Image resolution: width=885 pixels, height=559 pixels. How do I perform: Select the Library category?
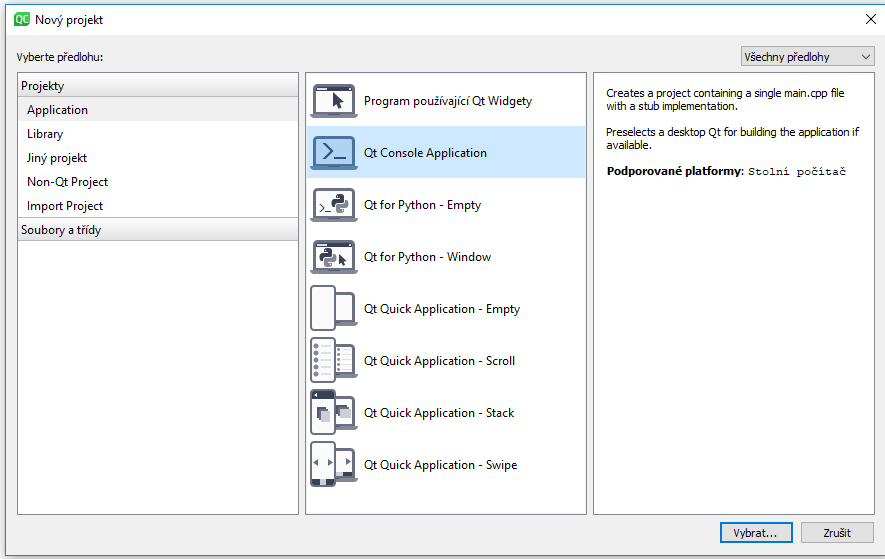pyautogui.click(x=45, y=134)
